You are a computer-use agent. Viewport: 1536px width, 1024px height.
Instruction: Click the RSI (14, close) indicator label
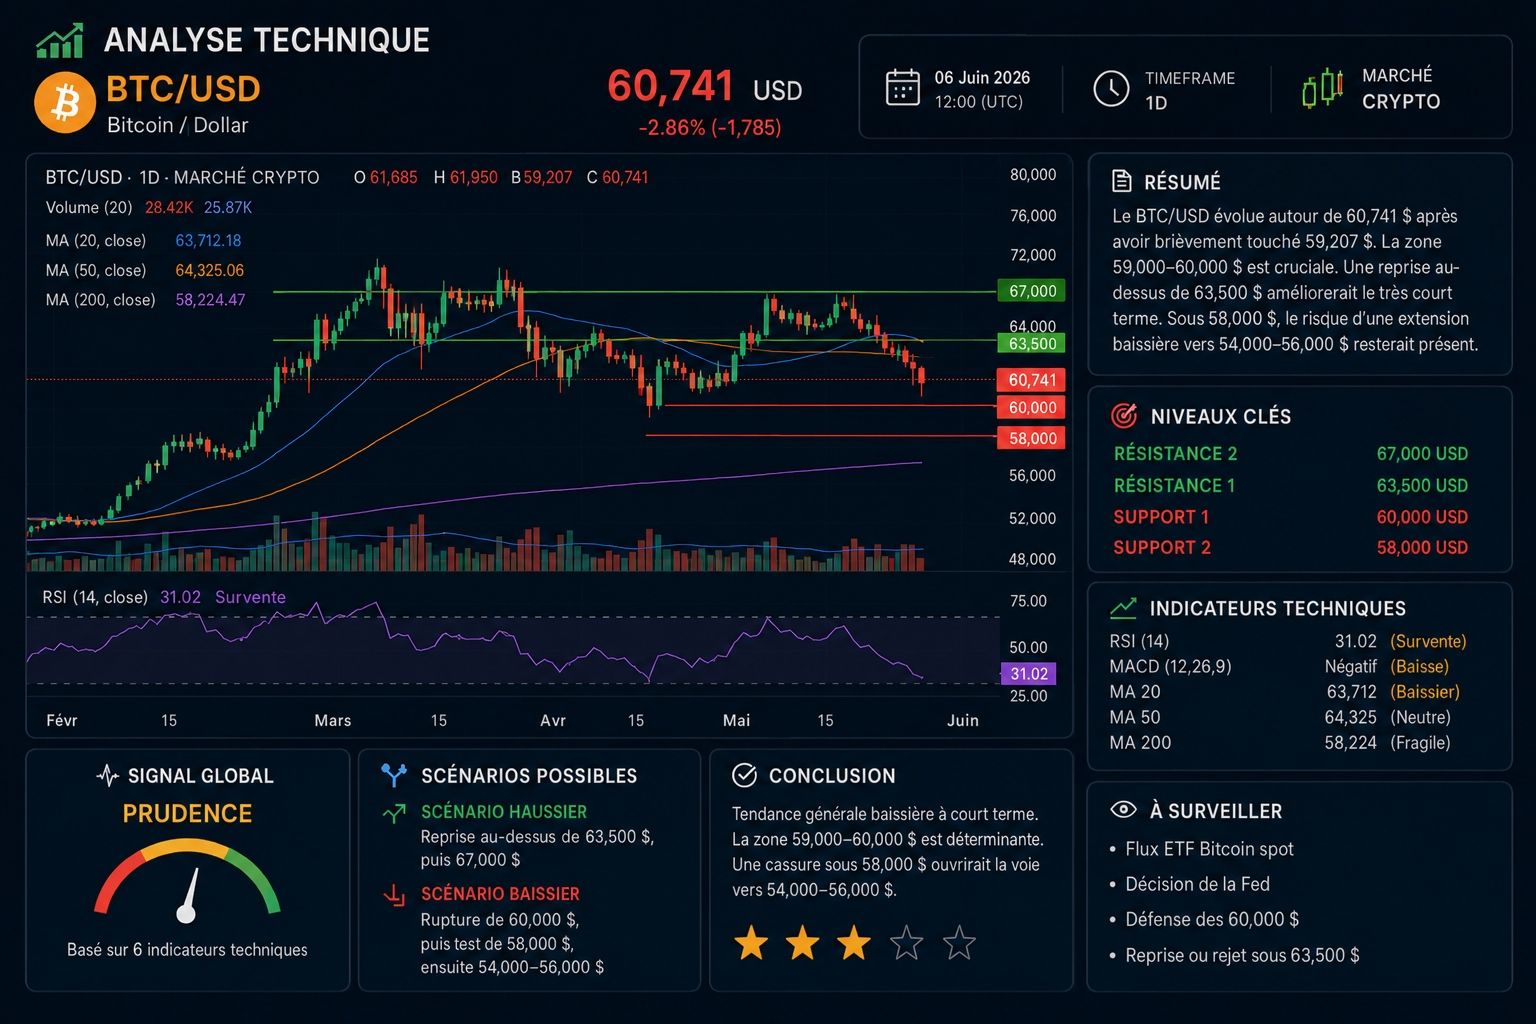95,597
